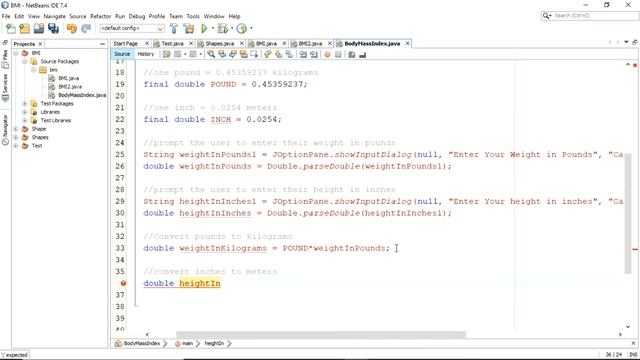Click the Open Project toolbar icon
Viewport: 640px width, 360px height.
point(39,29)
